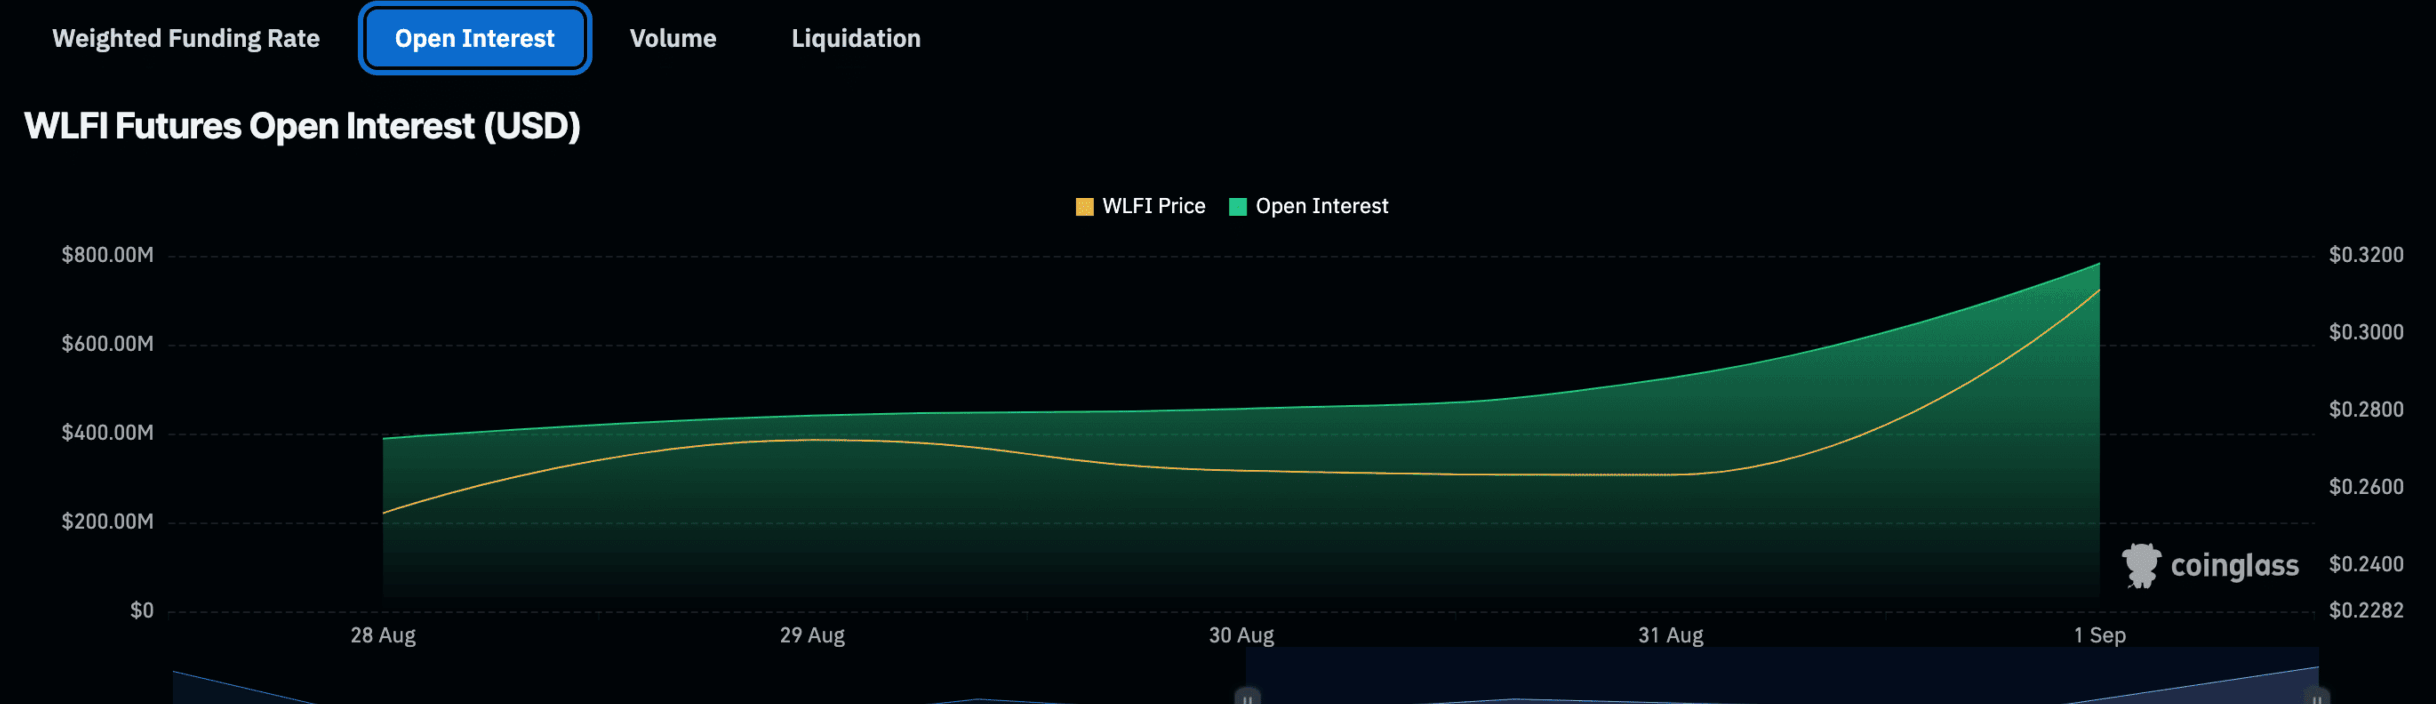
Task: Show the Liquidation tab
Action: [855, 39]
